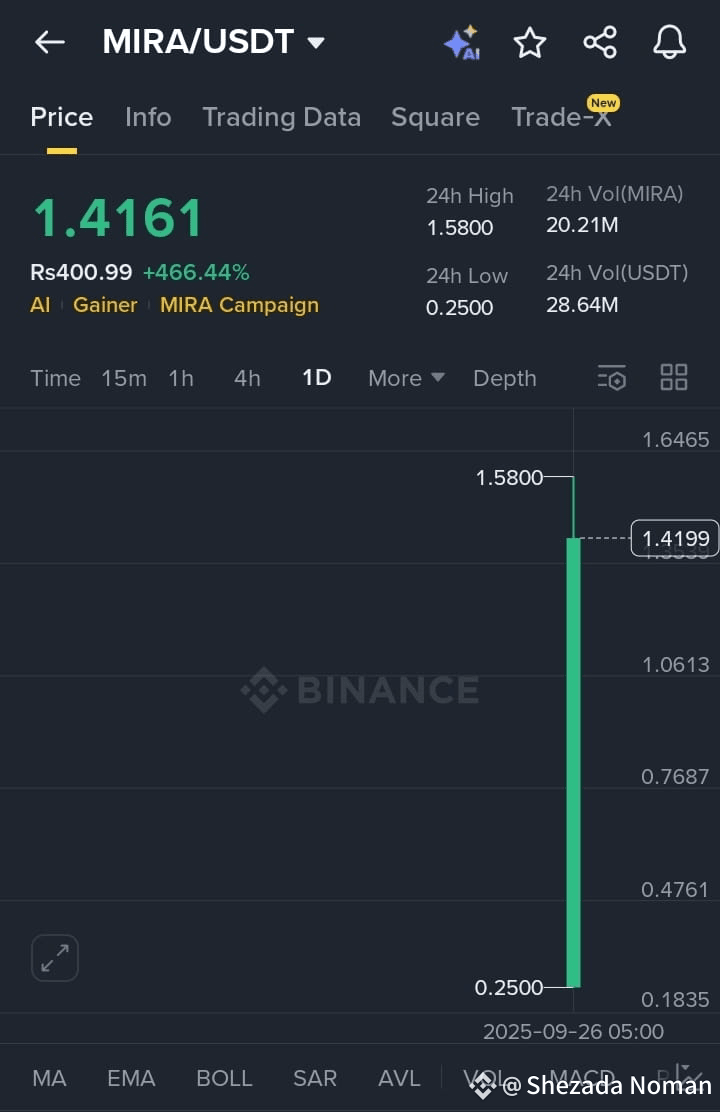Viewport: 720px width, 1112px height.
Task: Click the 24h High value 1.5800
Action: (460, 228)
